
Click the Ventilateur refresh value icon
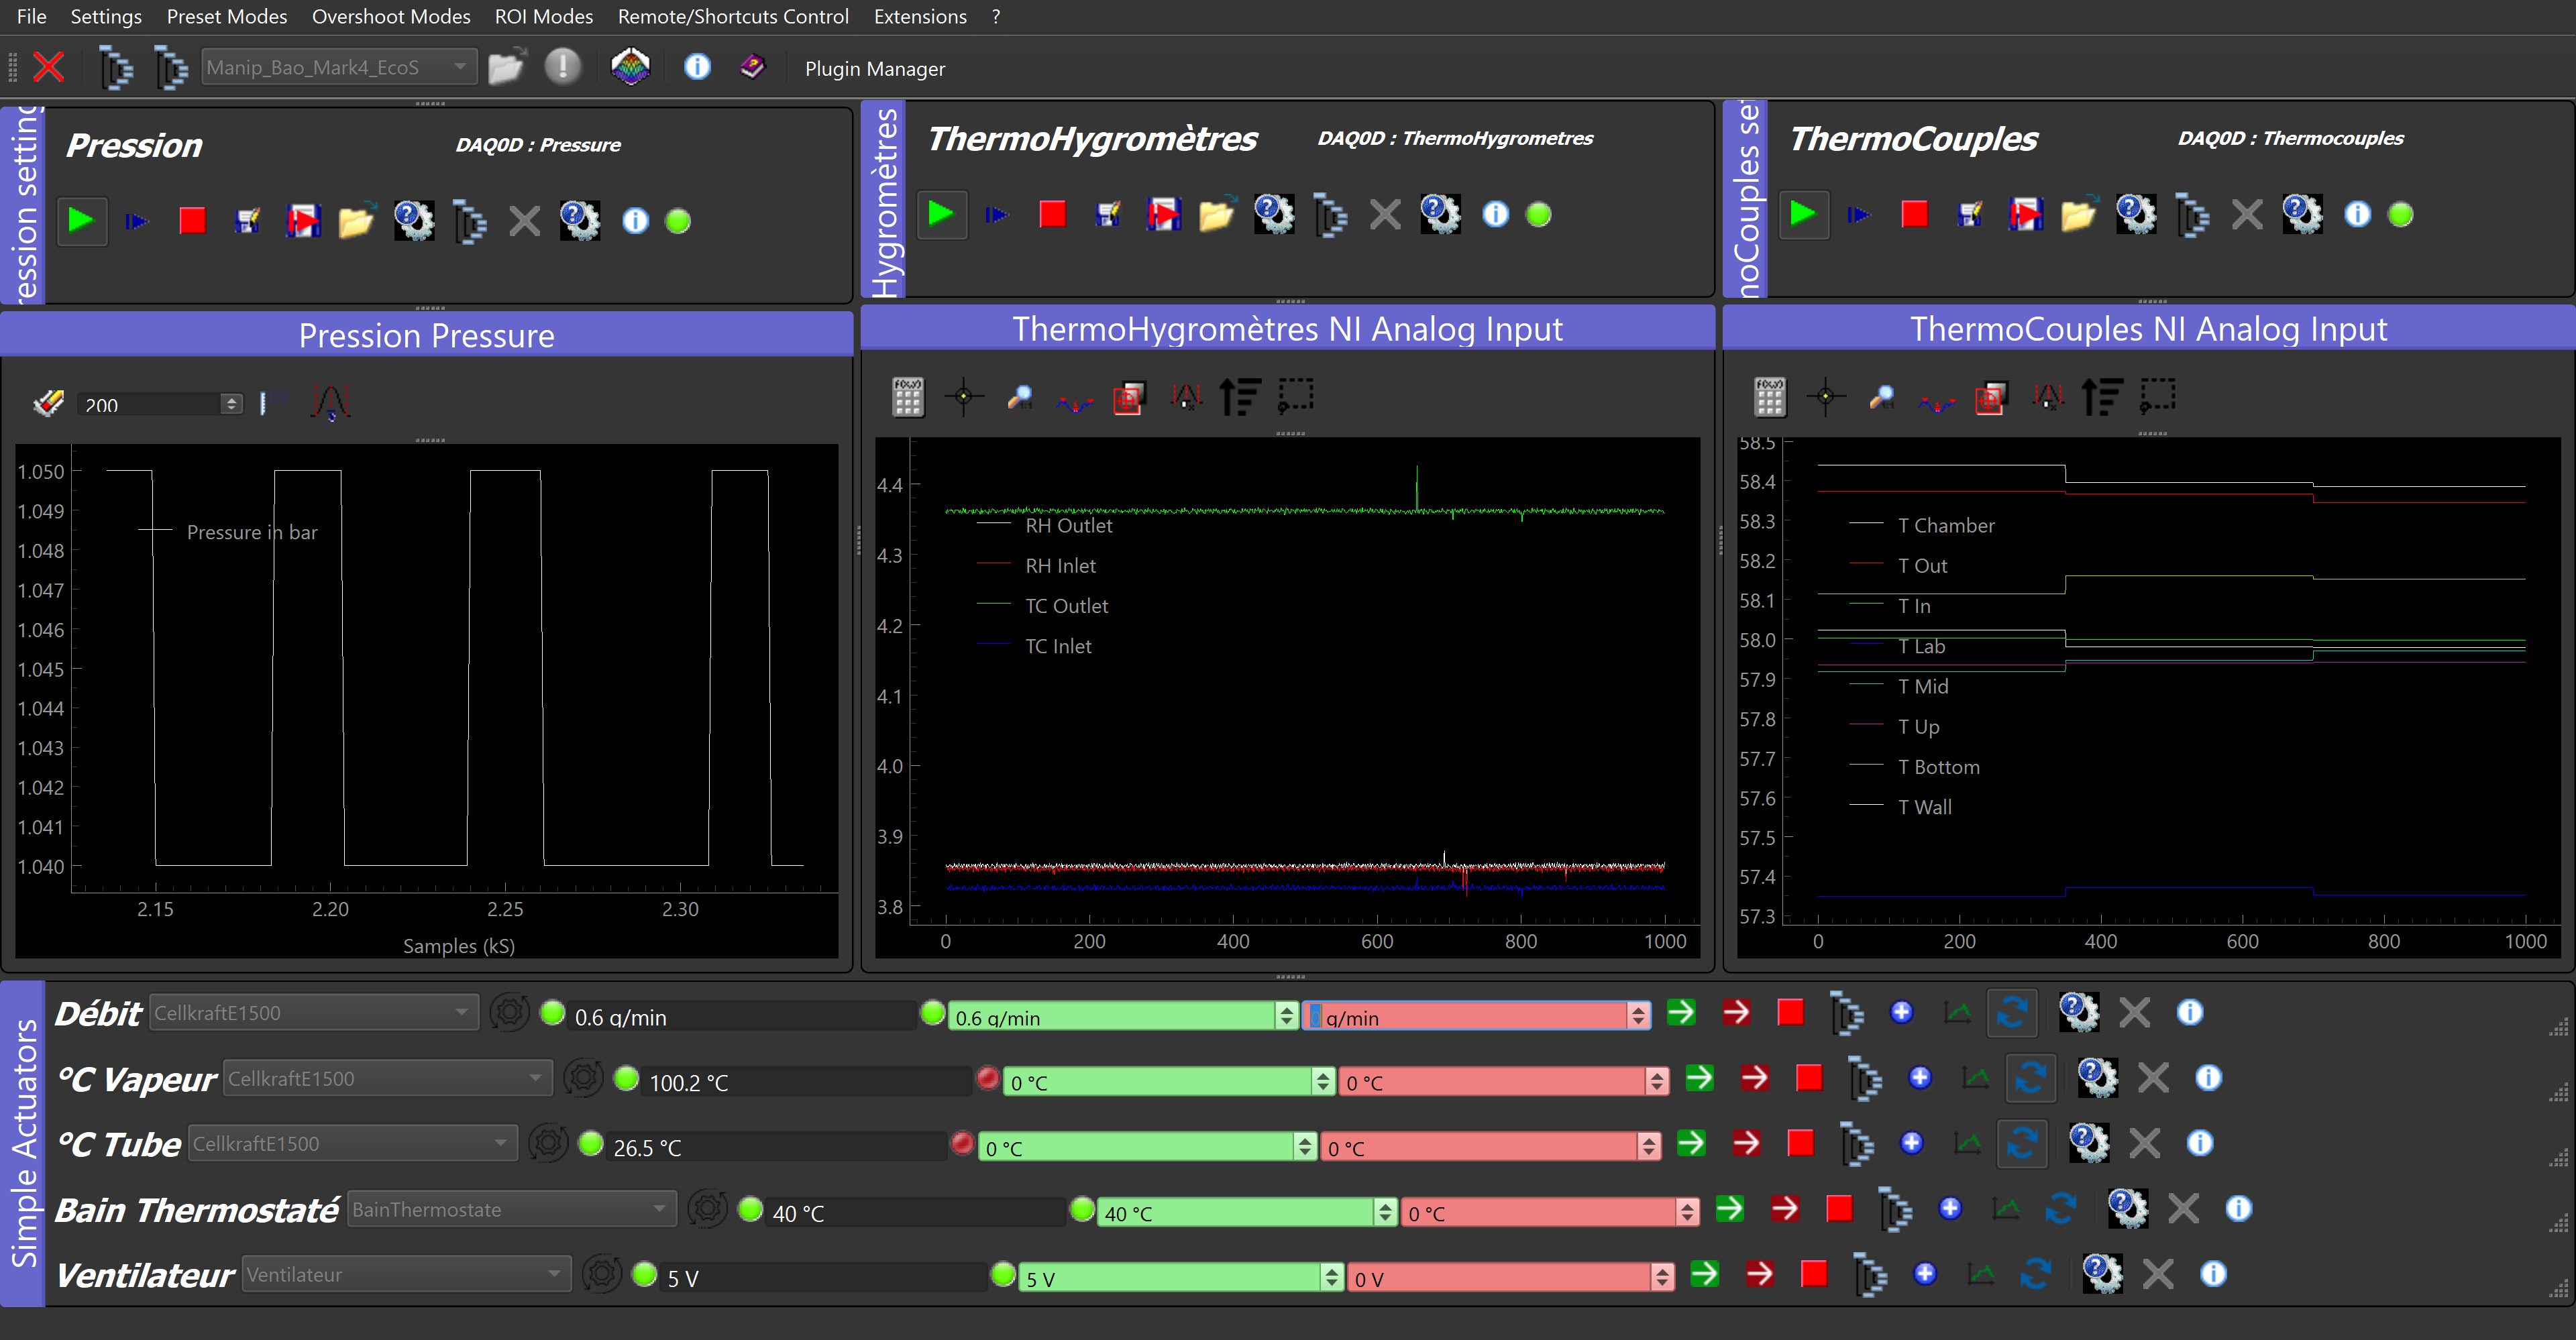2035,1274
